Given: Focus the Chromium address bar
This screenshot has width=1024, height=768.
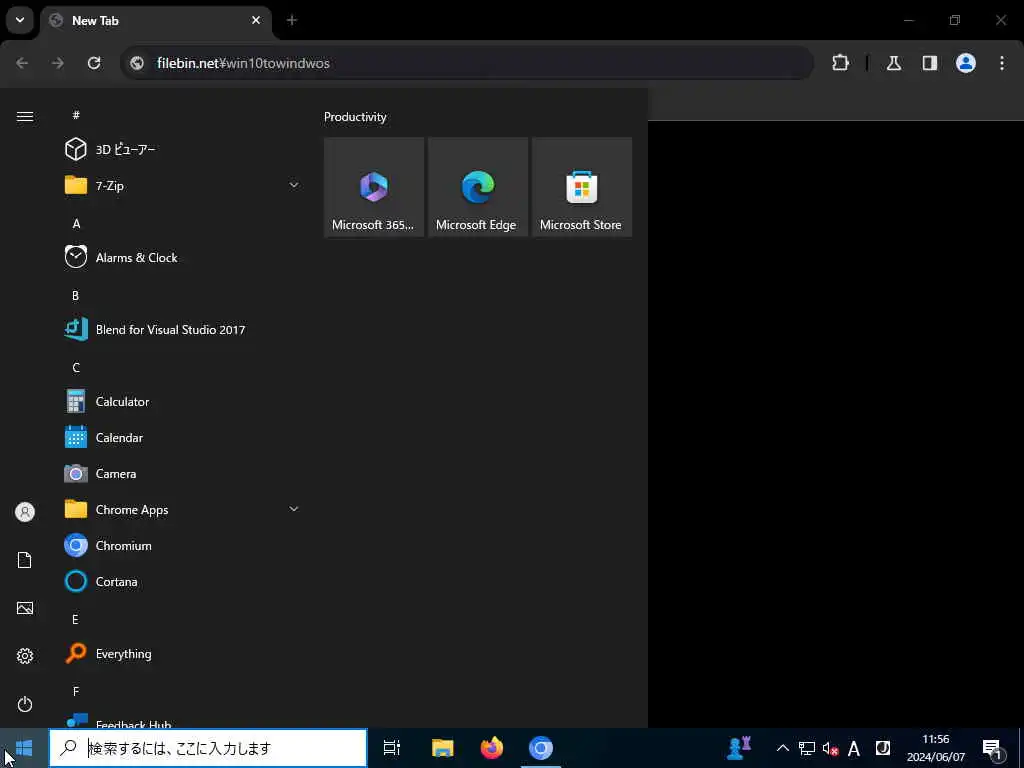Looking at the screenshot, I should [x=468, y=63].
